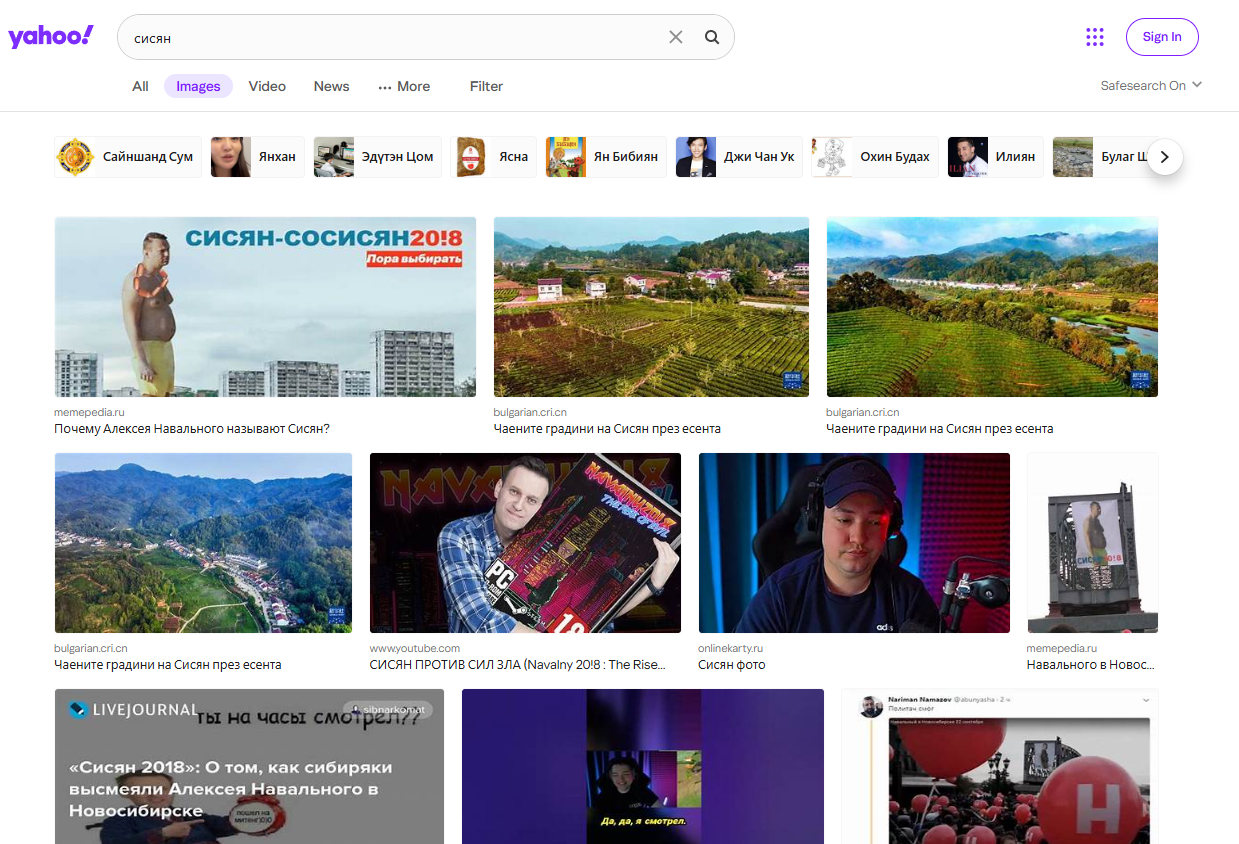Open the tea garden image with white houses
The height and width of the screenshot is (844, 1239).
pyautogui.click(x=651, y=307)
